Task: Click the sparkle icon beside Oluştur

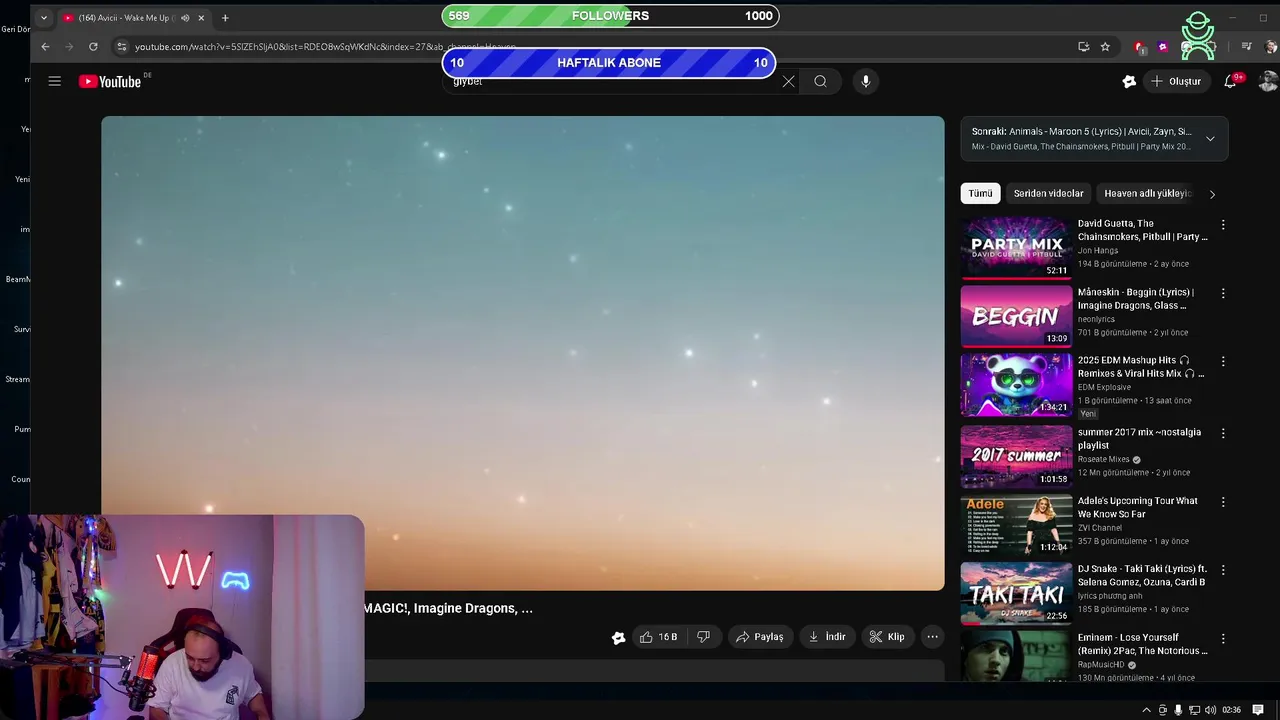Action: pos(1129,81)
